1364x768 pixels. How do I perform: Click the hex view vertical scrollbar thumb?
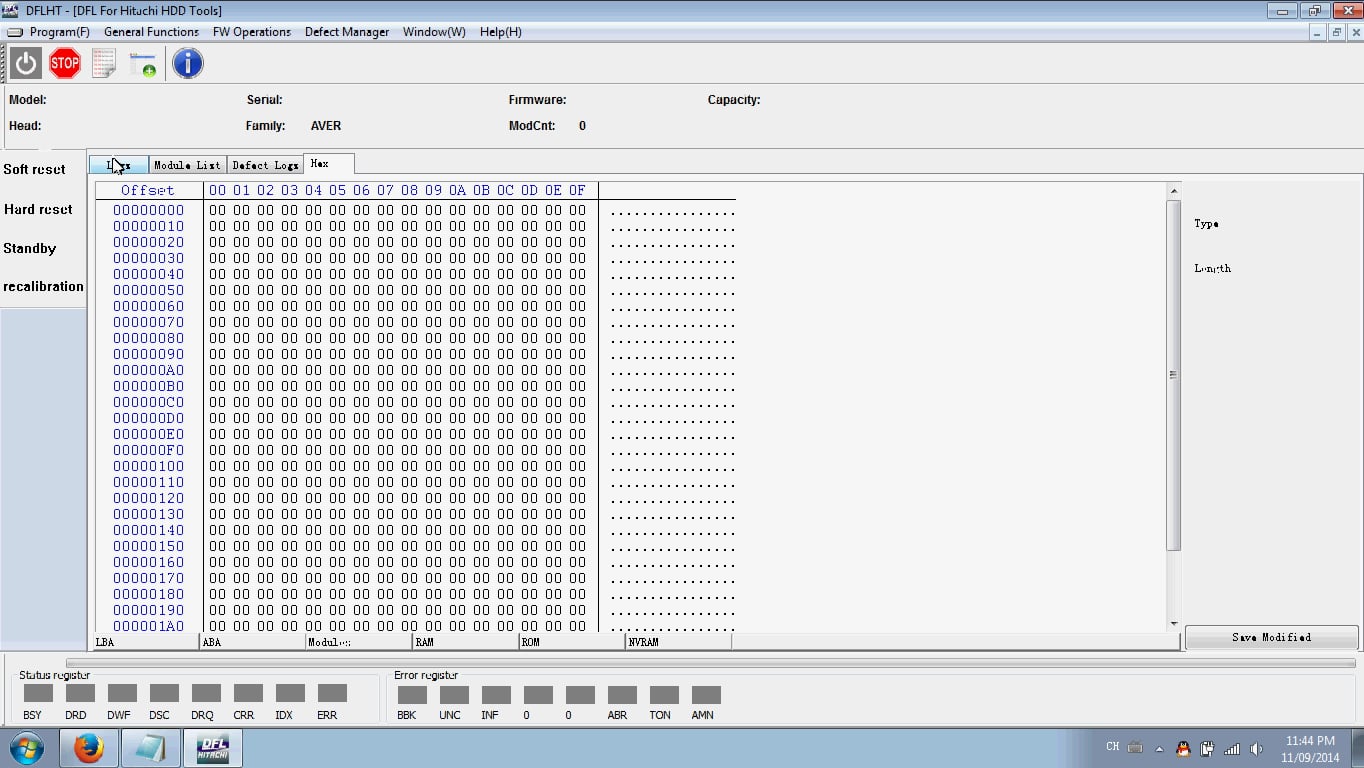[x=1174, y=374]
